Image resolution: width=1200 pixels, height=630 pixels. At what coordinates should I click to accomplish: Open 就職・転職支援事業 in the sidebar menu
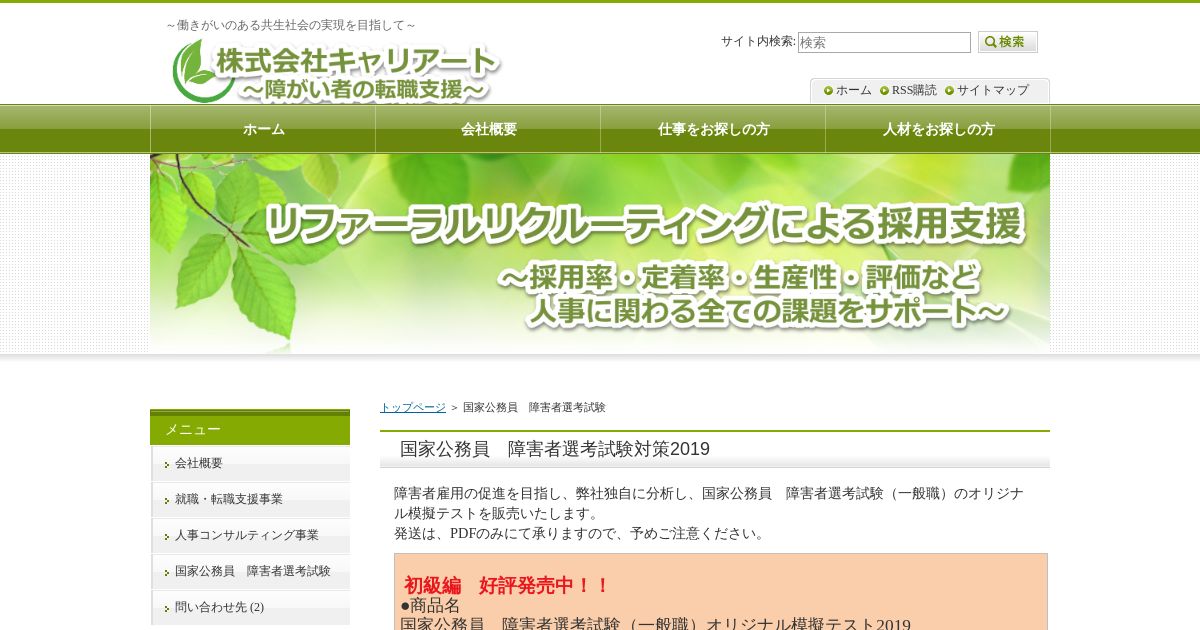pyautogui.click(x=251, y=500)
